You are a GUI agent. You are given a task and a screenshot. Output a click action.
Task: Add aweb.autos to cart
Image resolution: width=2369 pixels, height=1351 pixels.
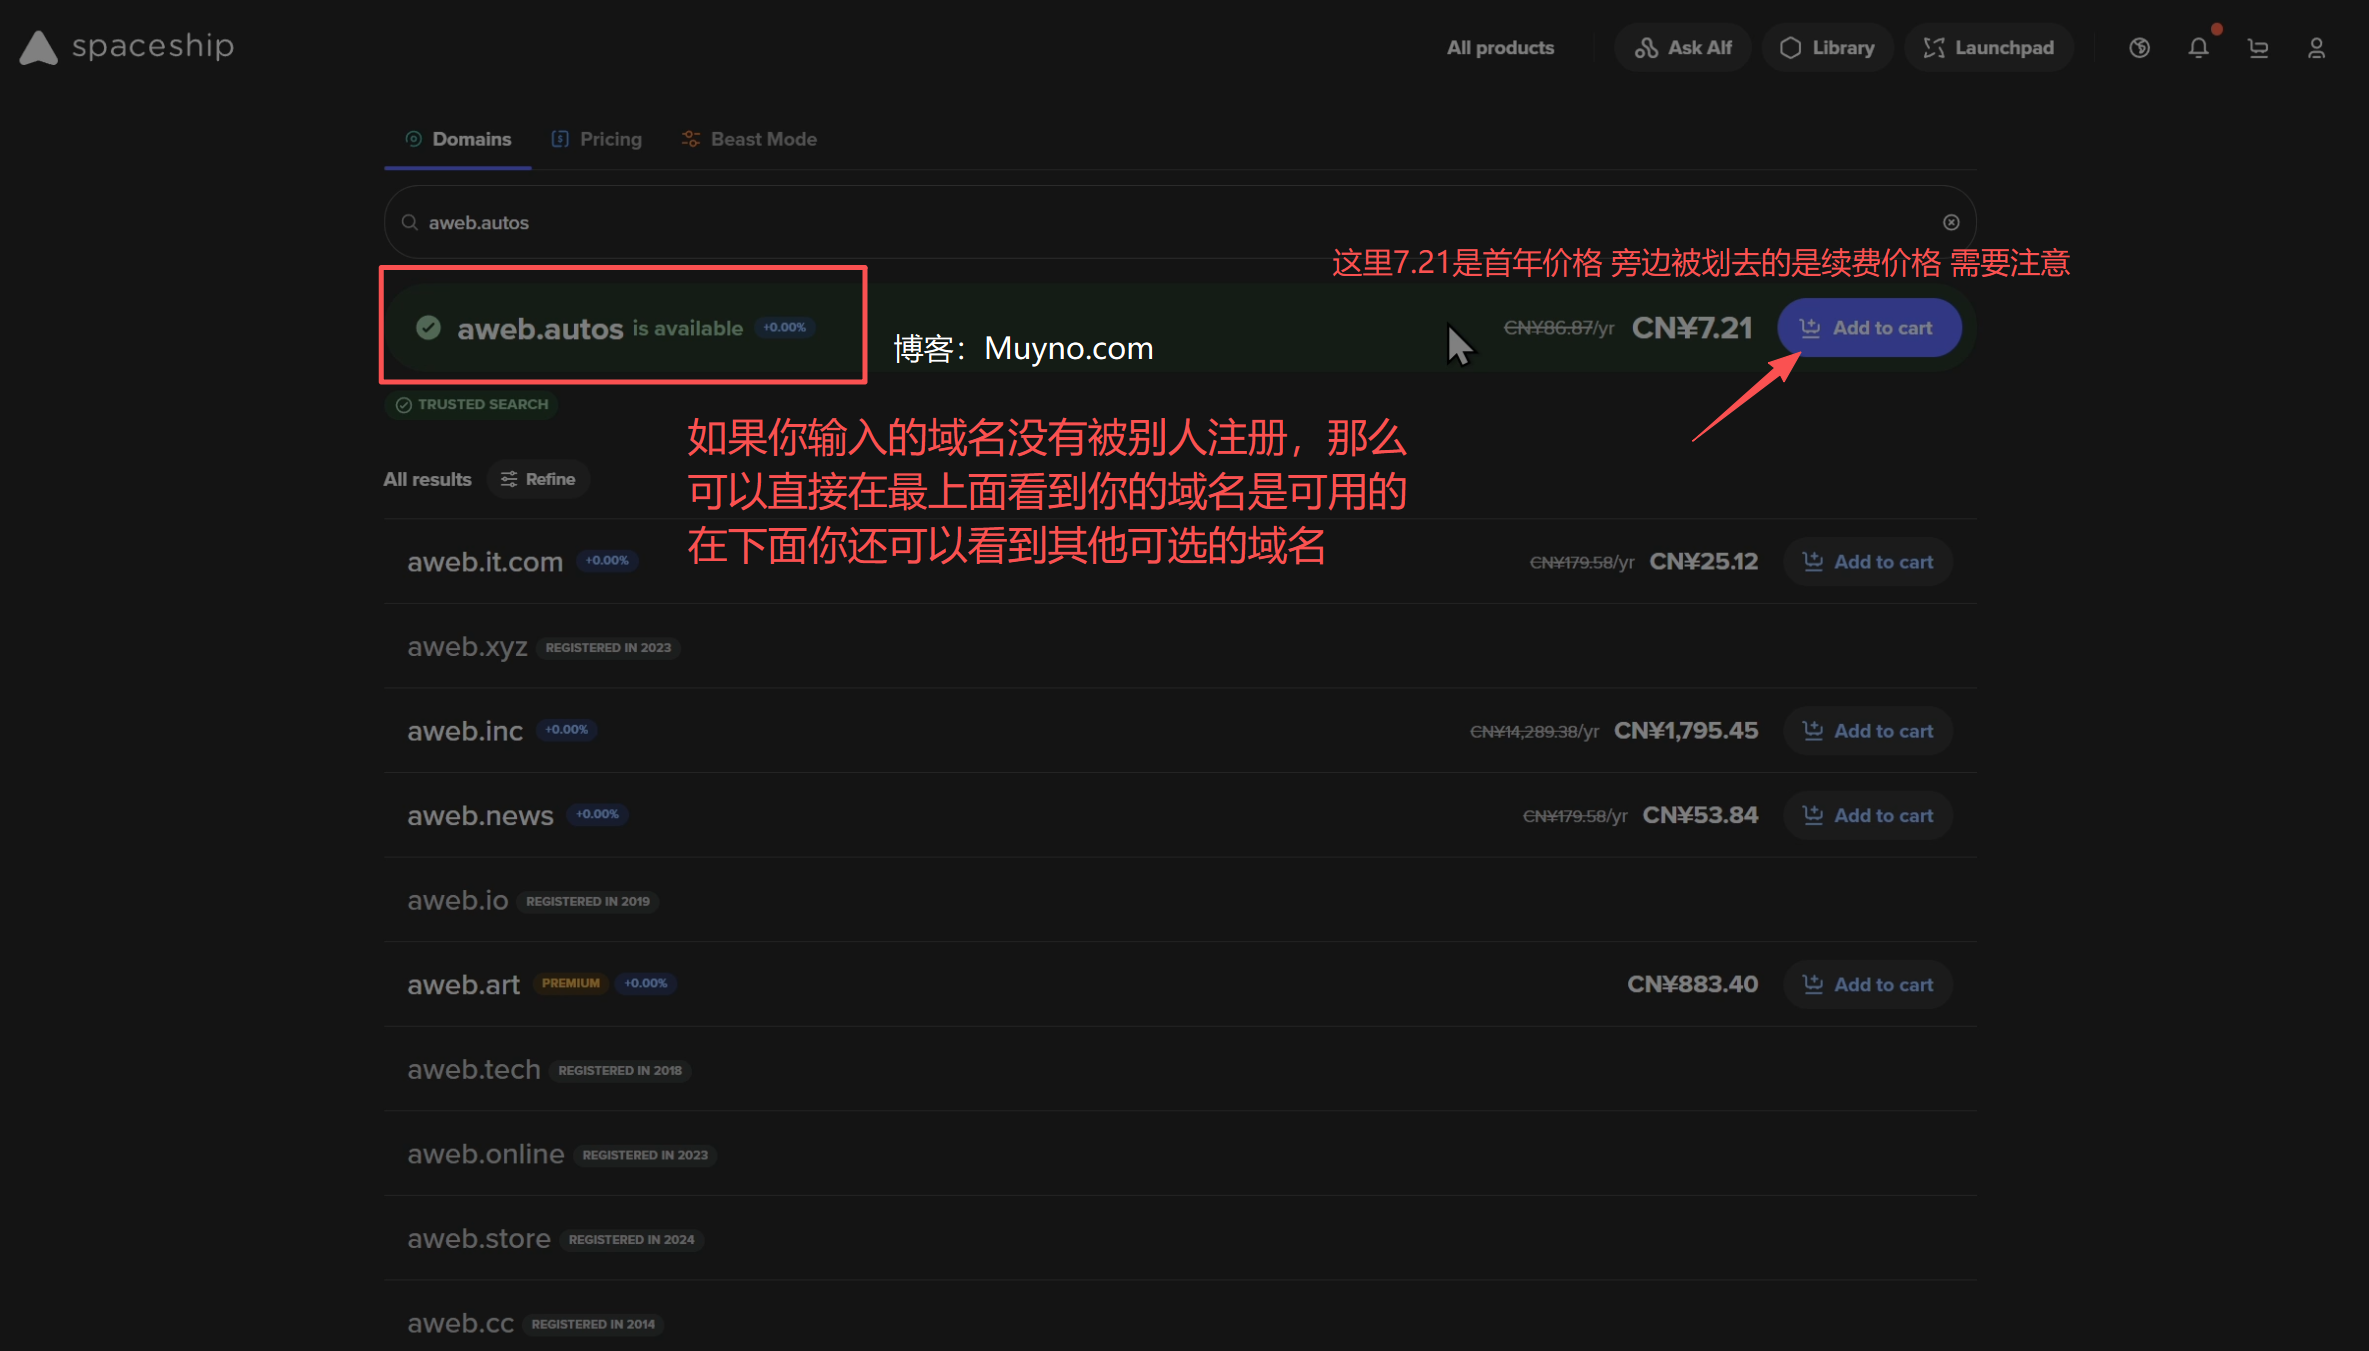point(1868,328)
